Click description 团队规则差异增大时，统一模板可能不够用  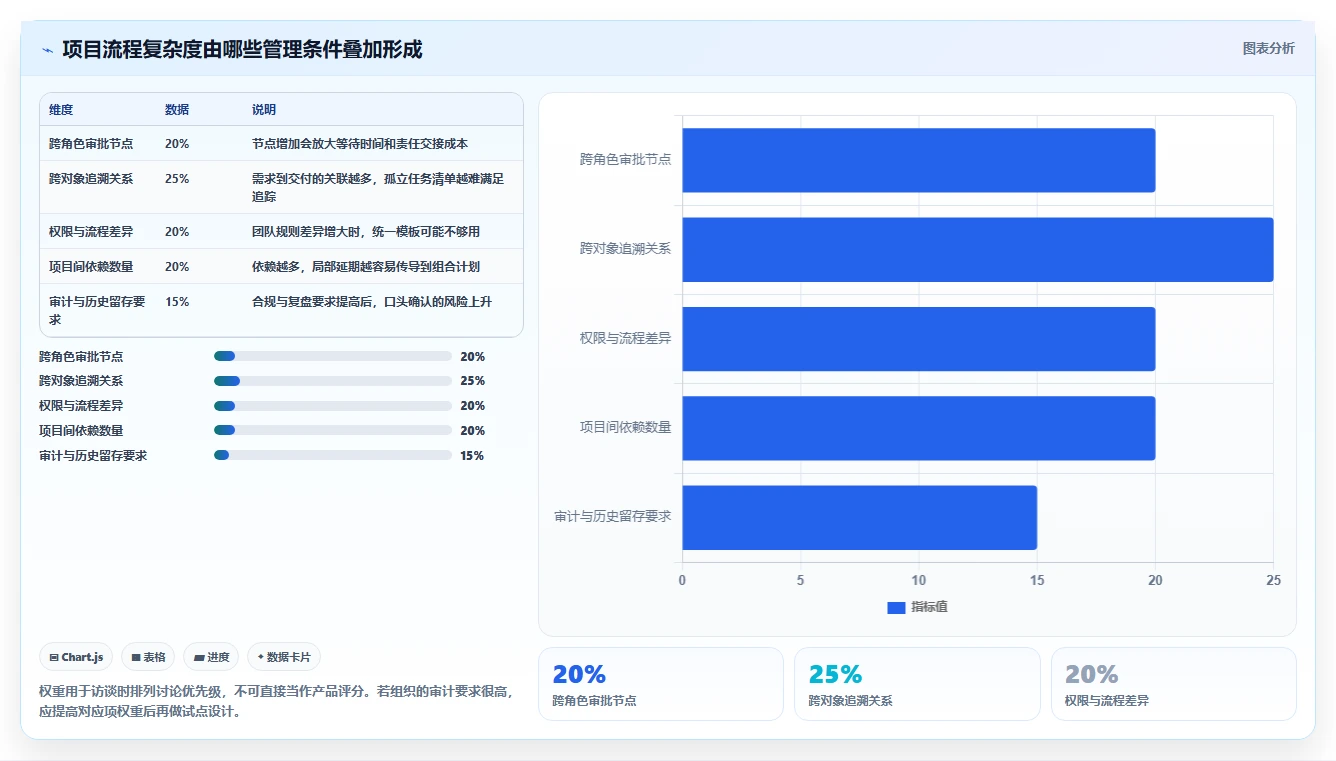pos(366,232)
